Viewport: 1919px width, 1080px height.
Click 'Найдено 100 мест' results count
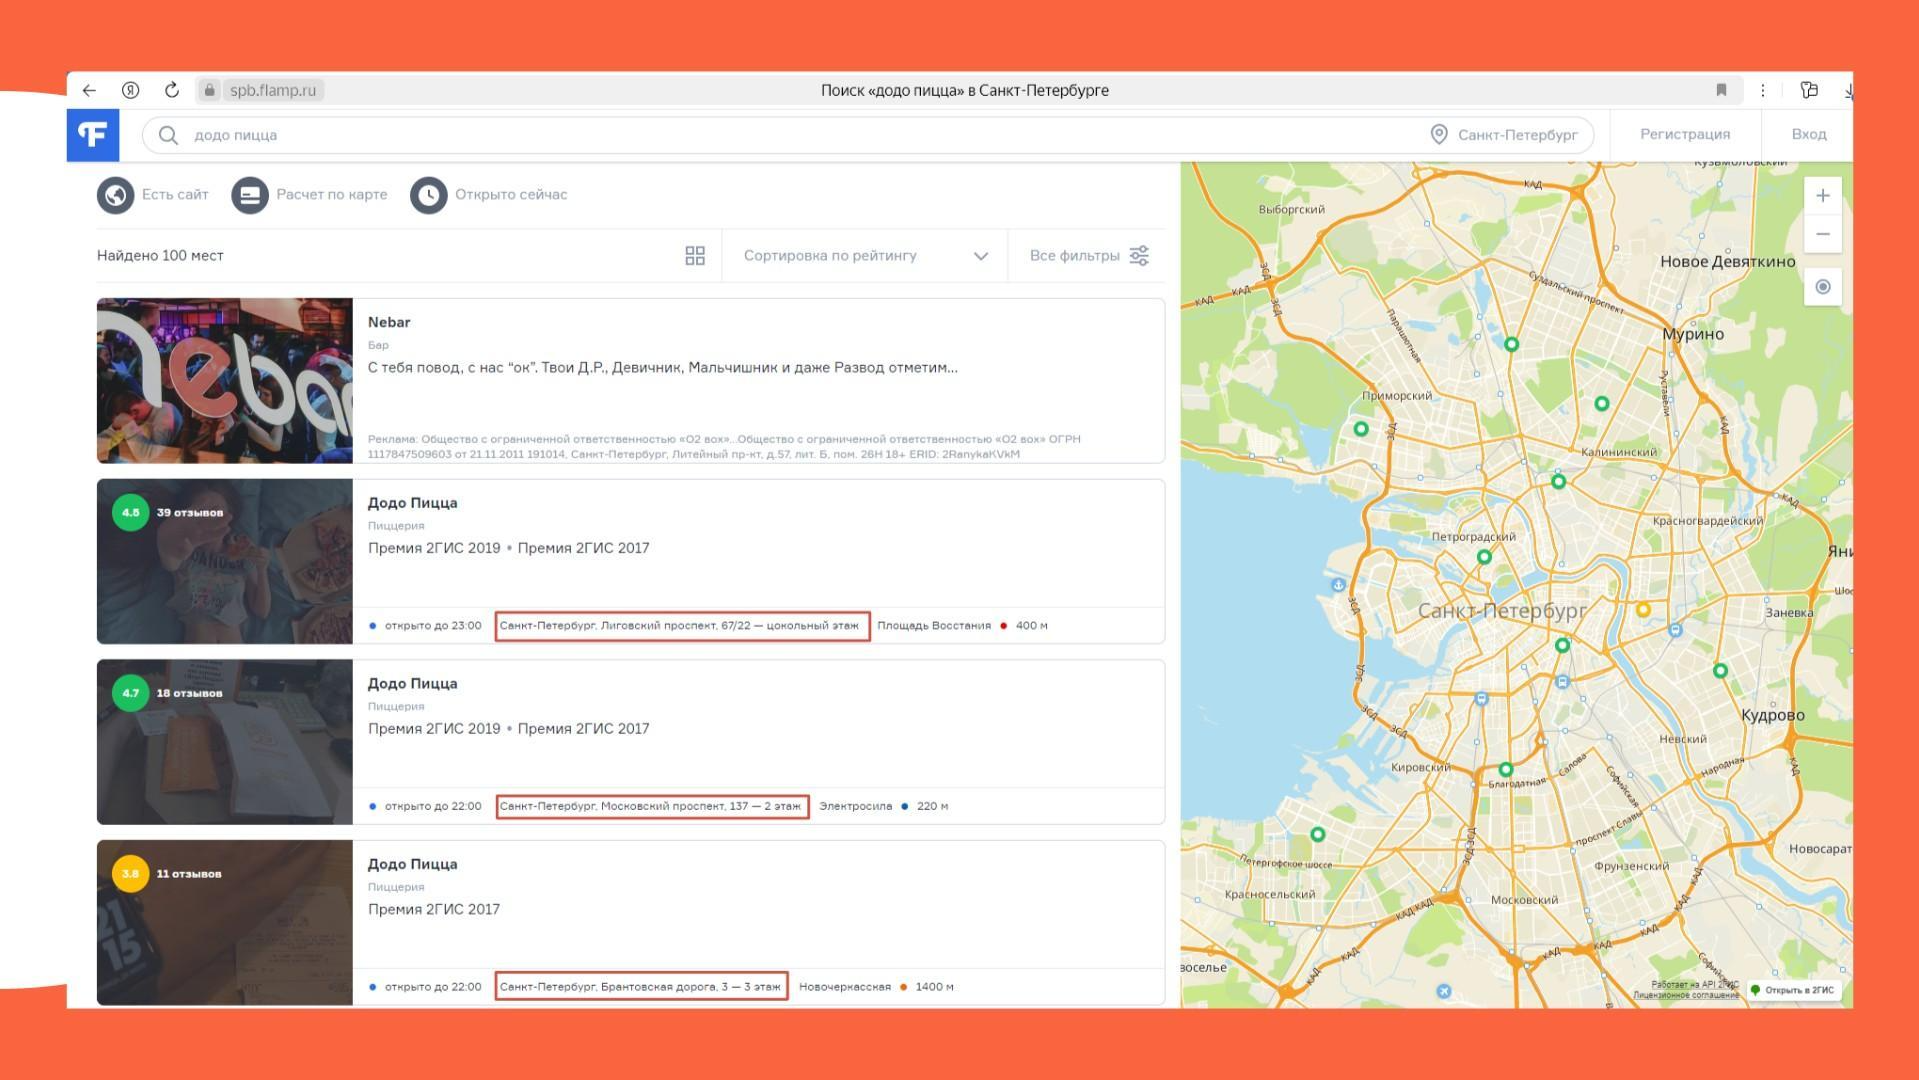tap(160, 256)
